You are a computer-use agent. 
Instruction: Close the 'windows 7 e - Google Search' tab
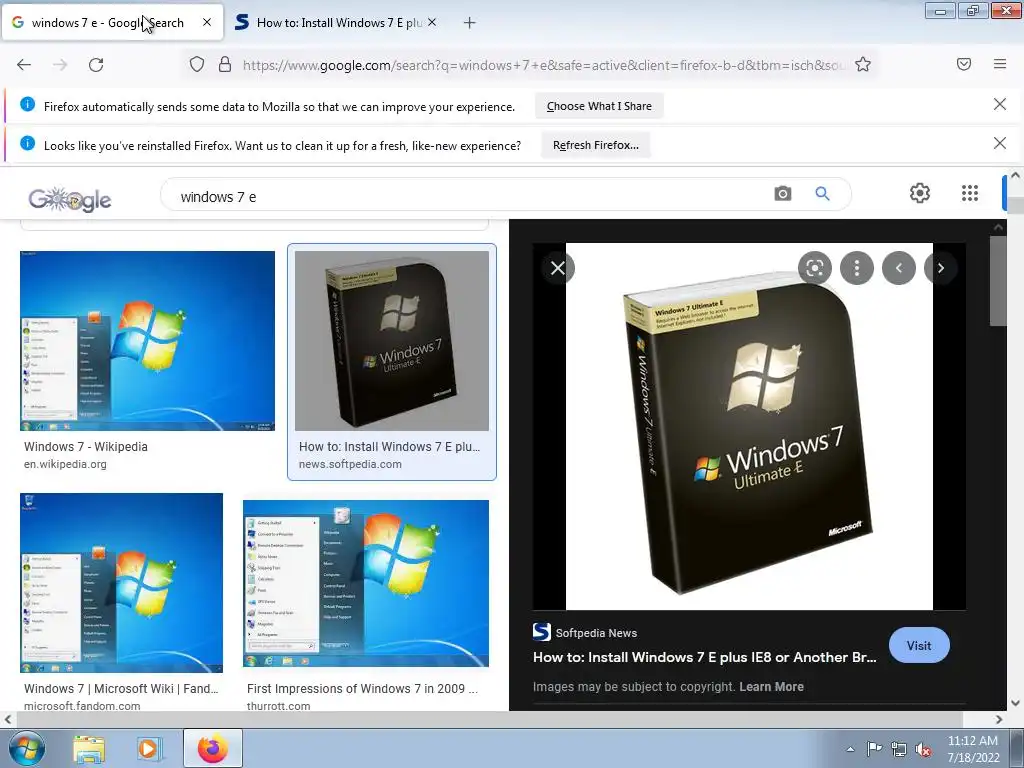(206, 22)
